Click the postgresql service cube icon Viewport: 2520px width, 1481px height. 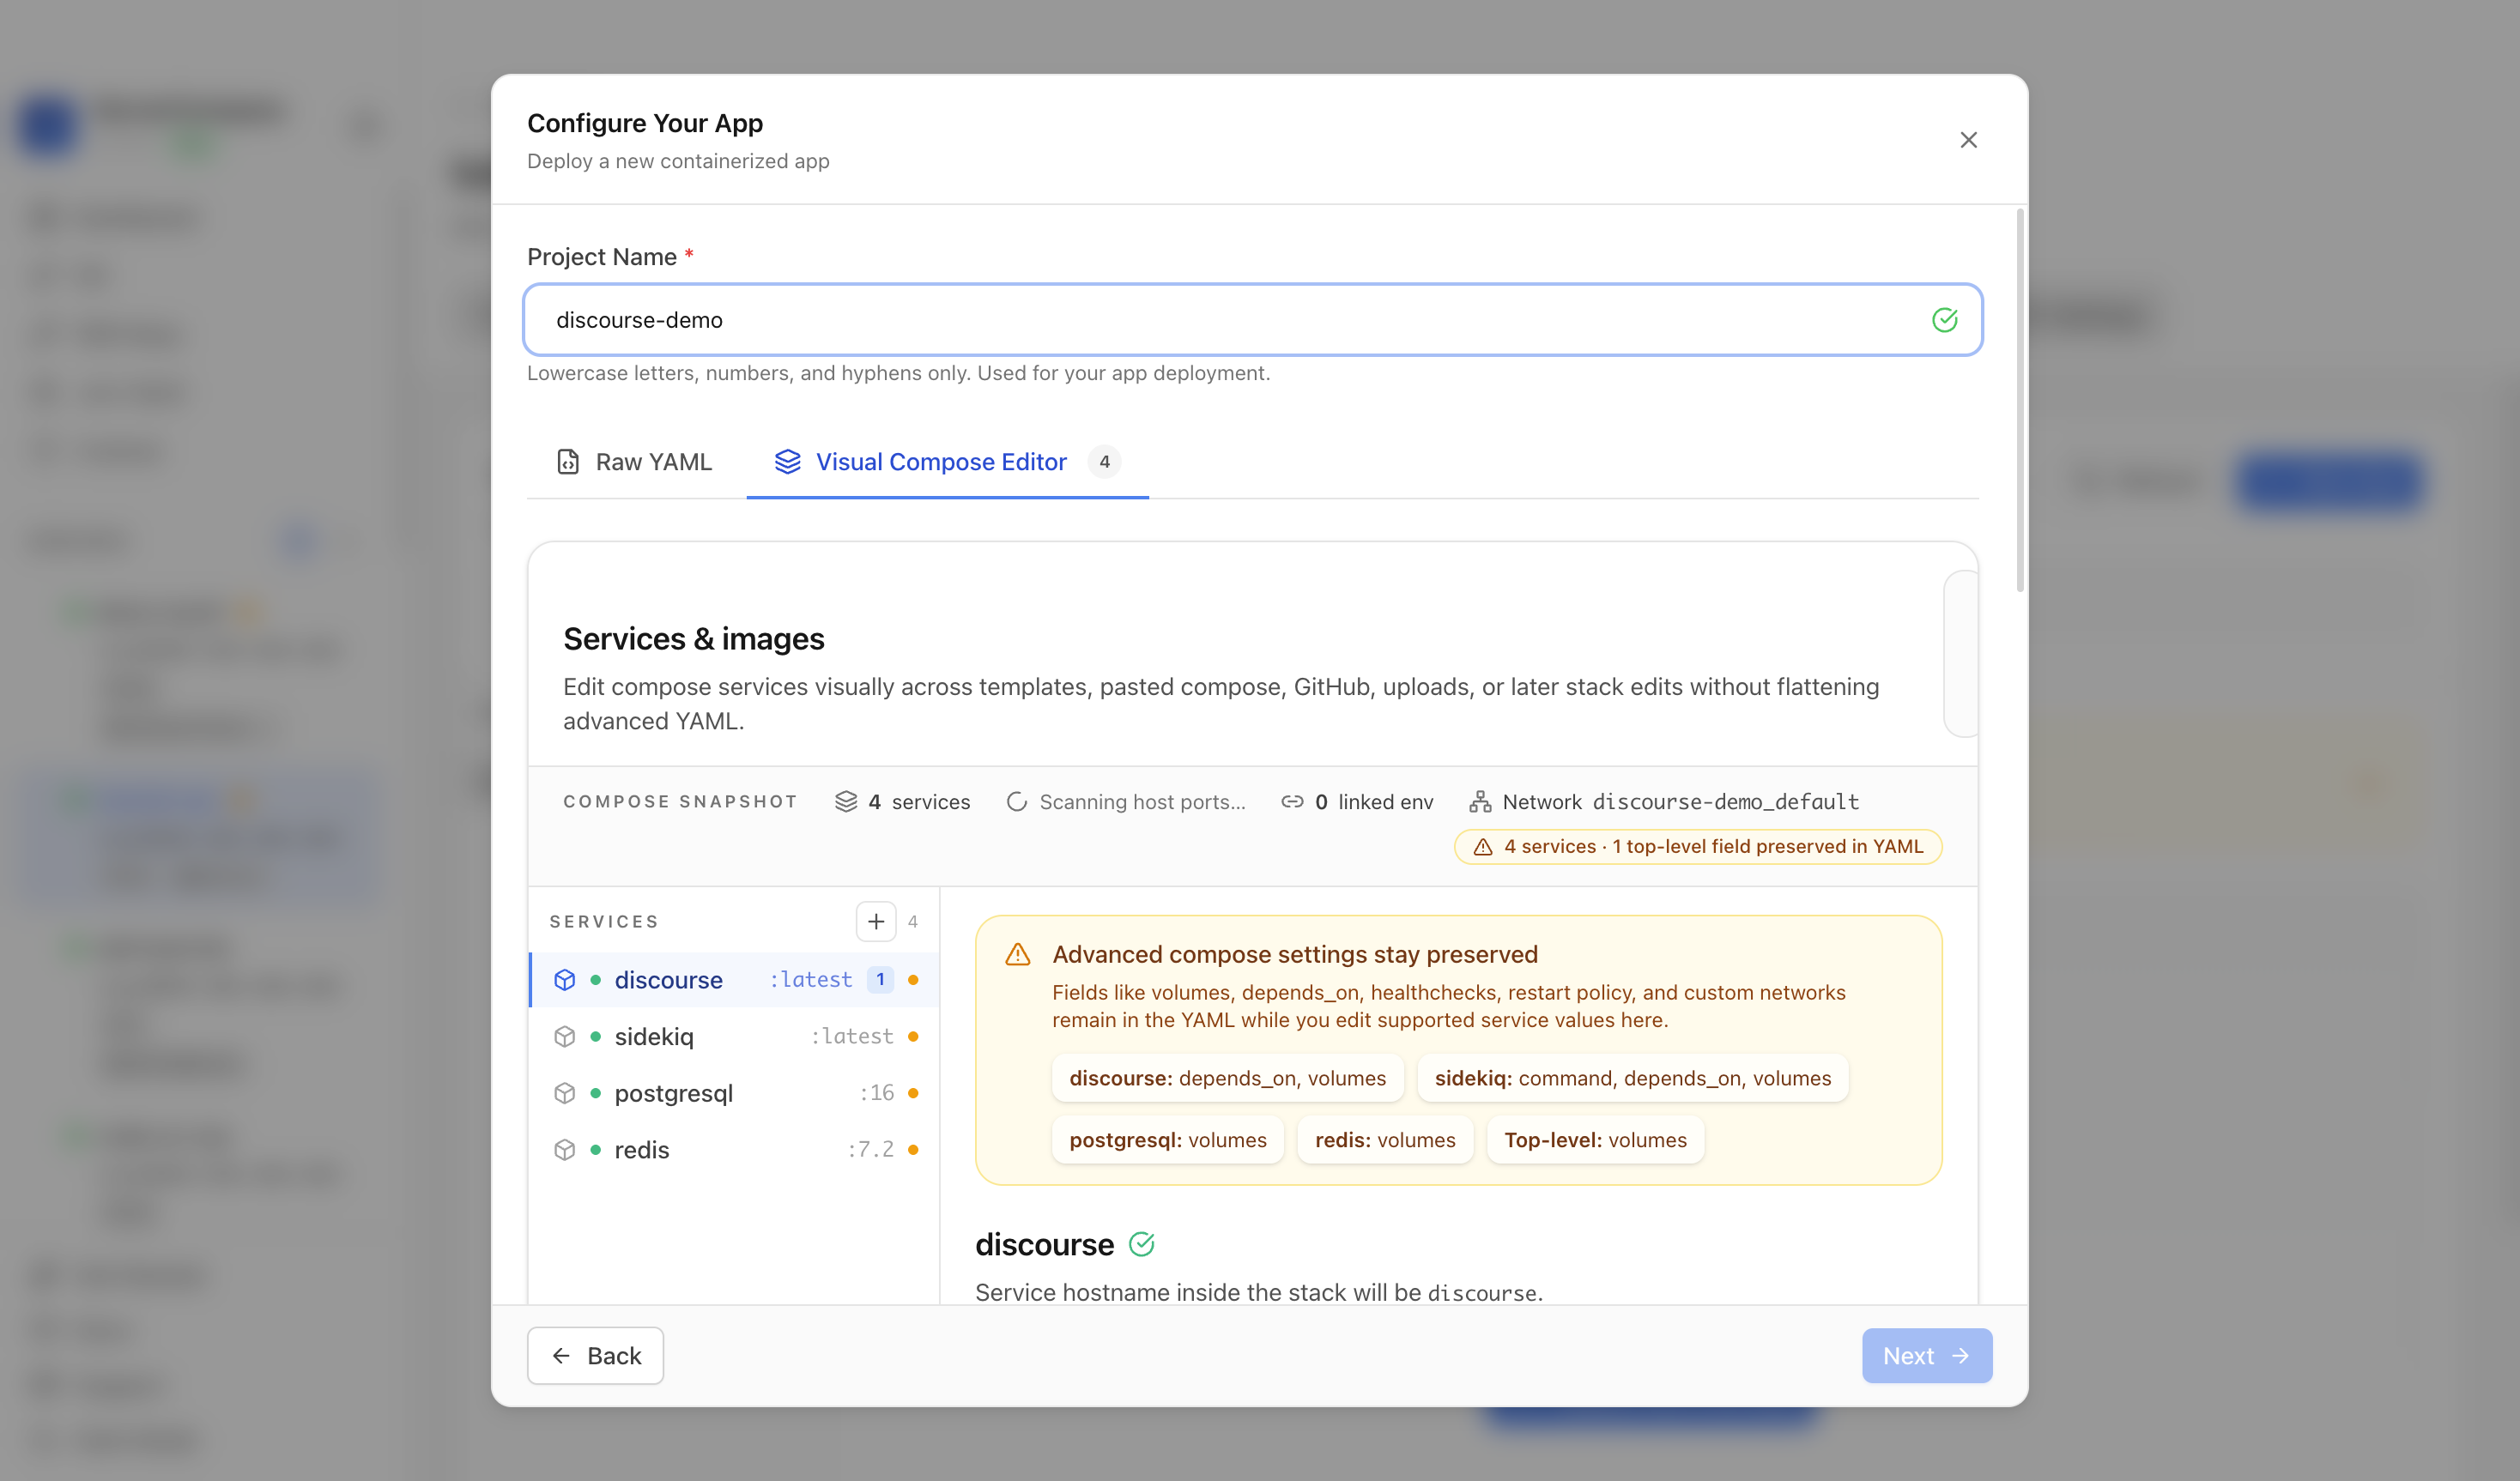564,1093
